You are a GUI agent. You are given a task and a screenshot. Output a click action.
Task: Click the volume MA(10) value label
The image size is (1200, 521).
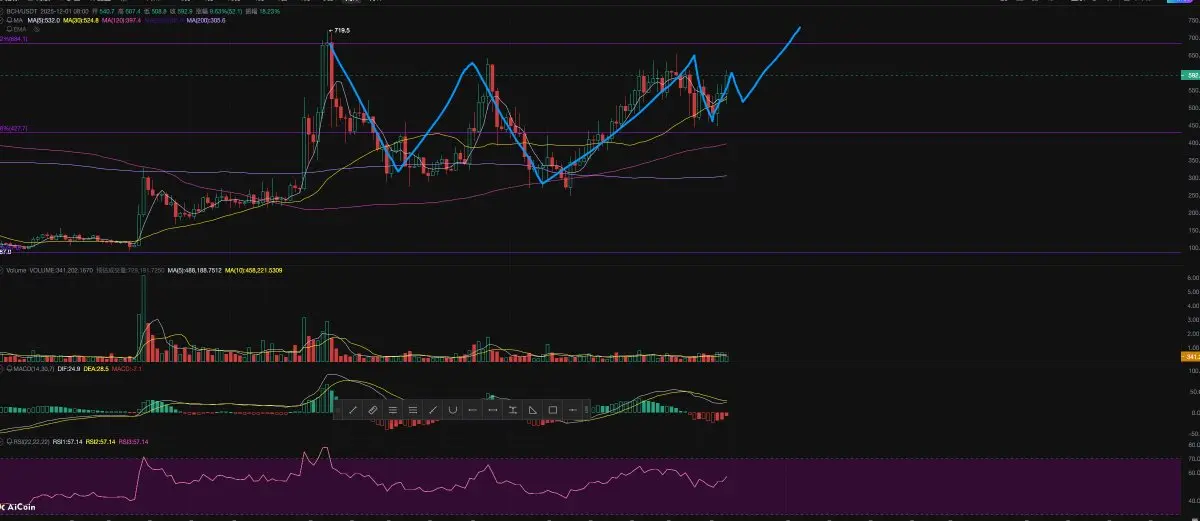[254, 270]
